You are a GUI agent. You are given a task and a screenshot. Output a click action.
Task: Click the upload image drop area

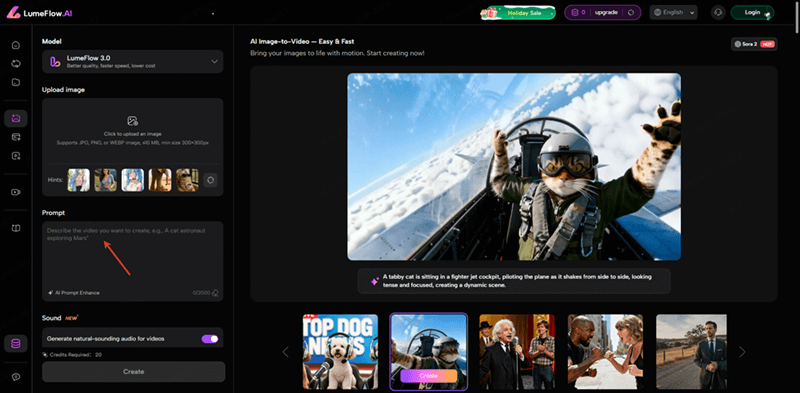[x=133, y=131]
